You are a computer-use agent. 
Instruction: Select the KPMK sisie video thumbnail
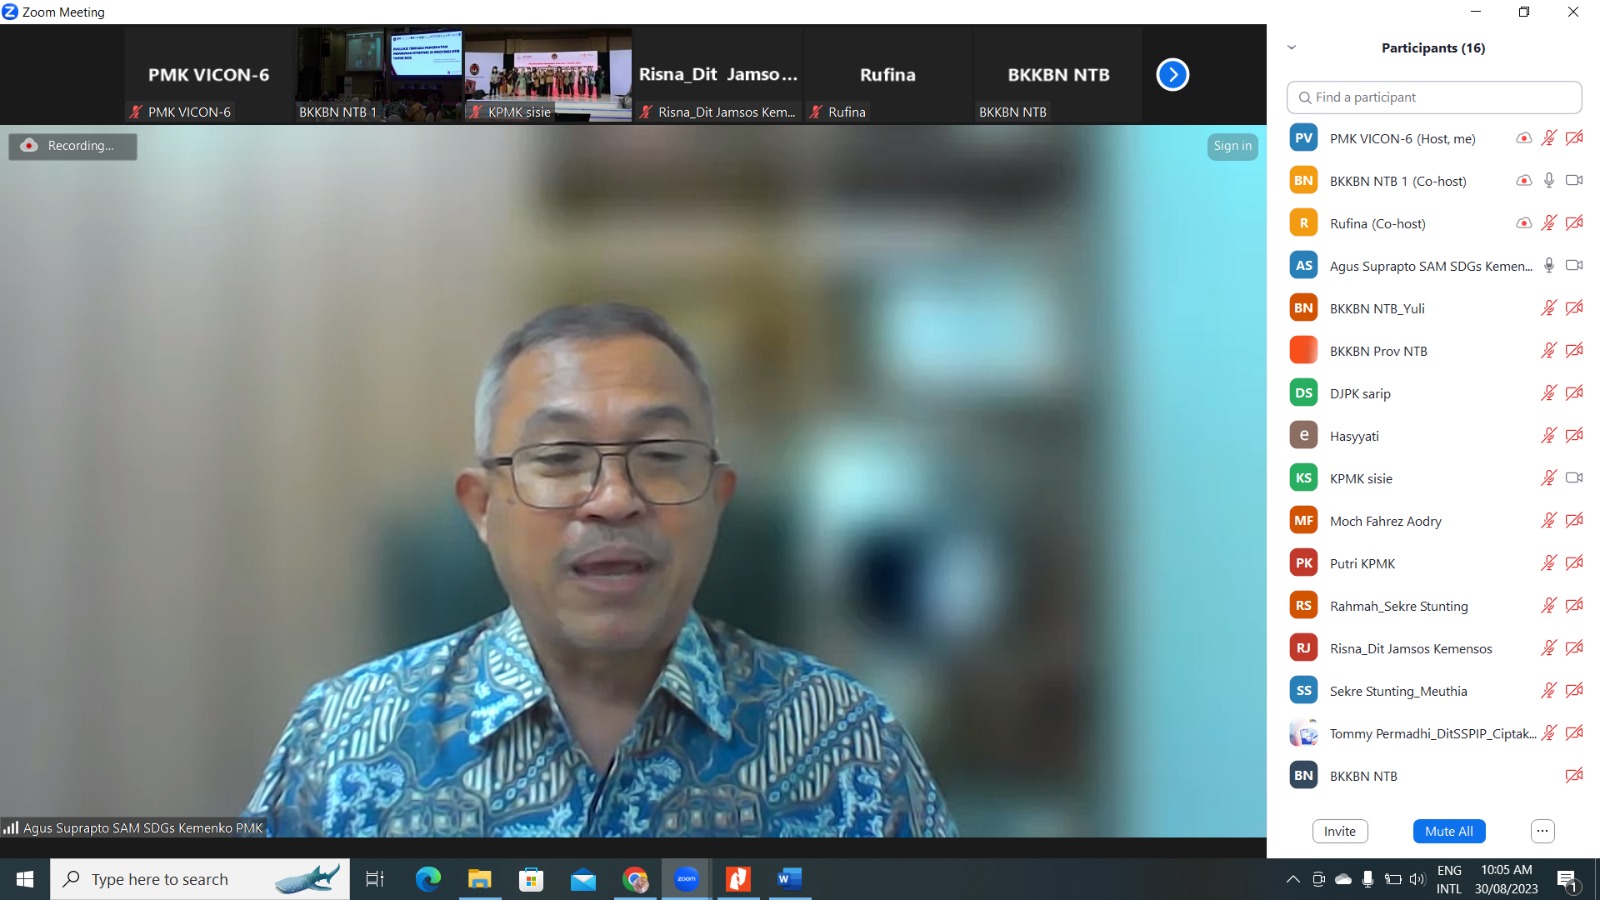[547, 75]
